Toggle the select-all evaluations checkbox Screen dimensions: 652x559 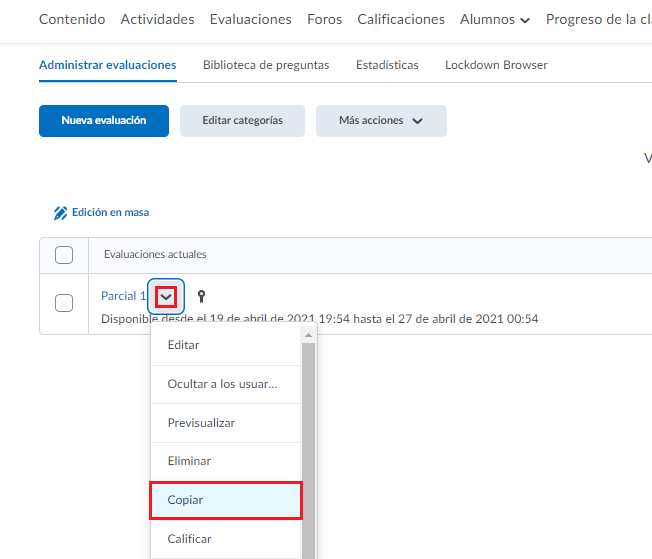coord(64,255)
